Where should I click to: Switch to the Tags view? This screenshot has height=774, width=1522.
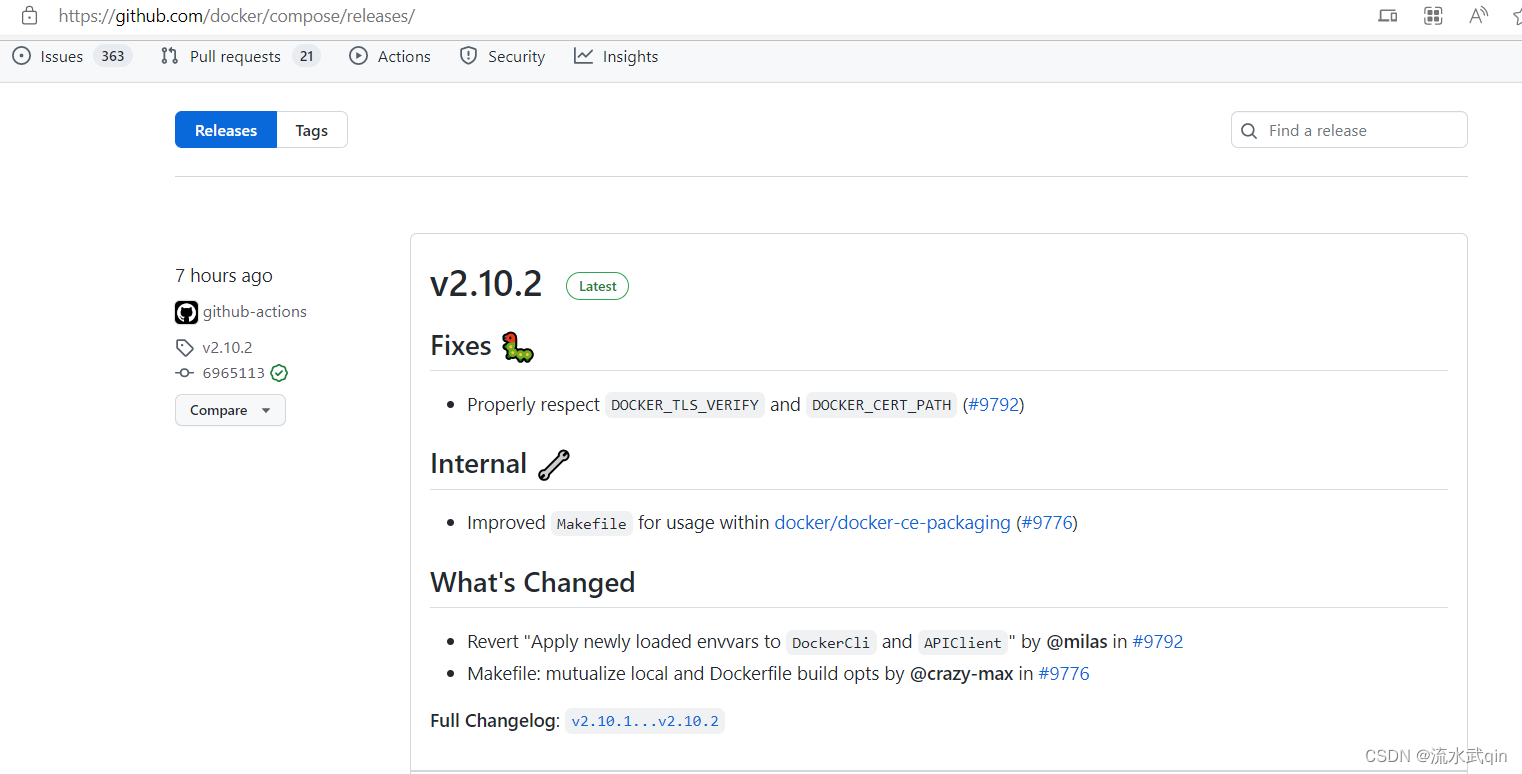(x=312, y=130)
